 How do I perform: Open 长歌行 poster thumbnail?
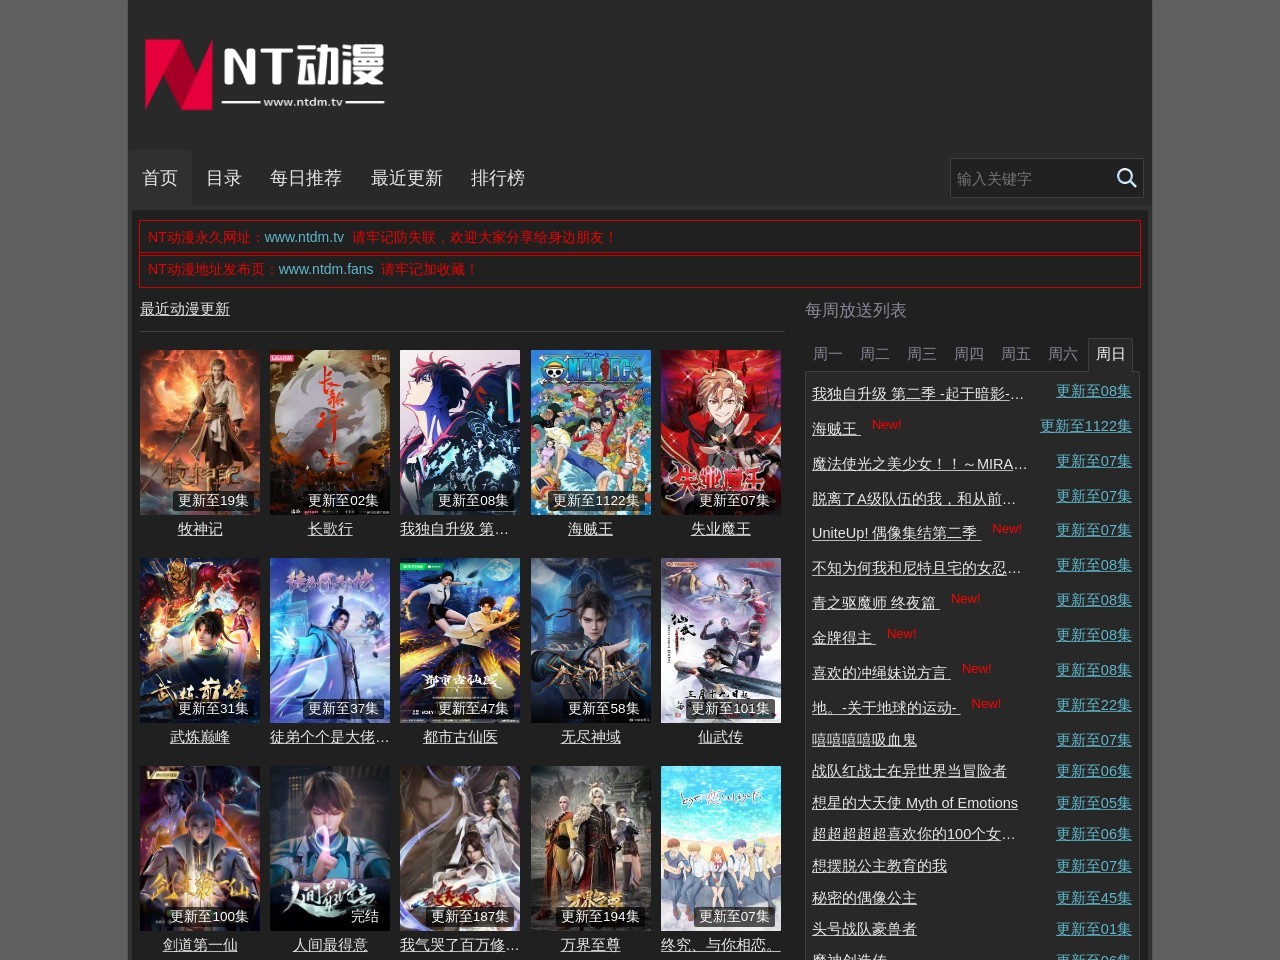tap(330, 432)
